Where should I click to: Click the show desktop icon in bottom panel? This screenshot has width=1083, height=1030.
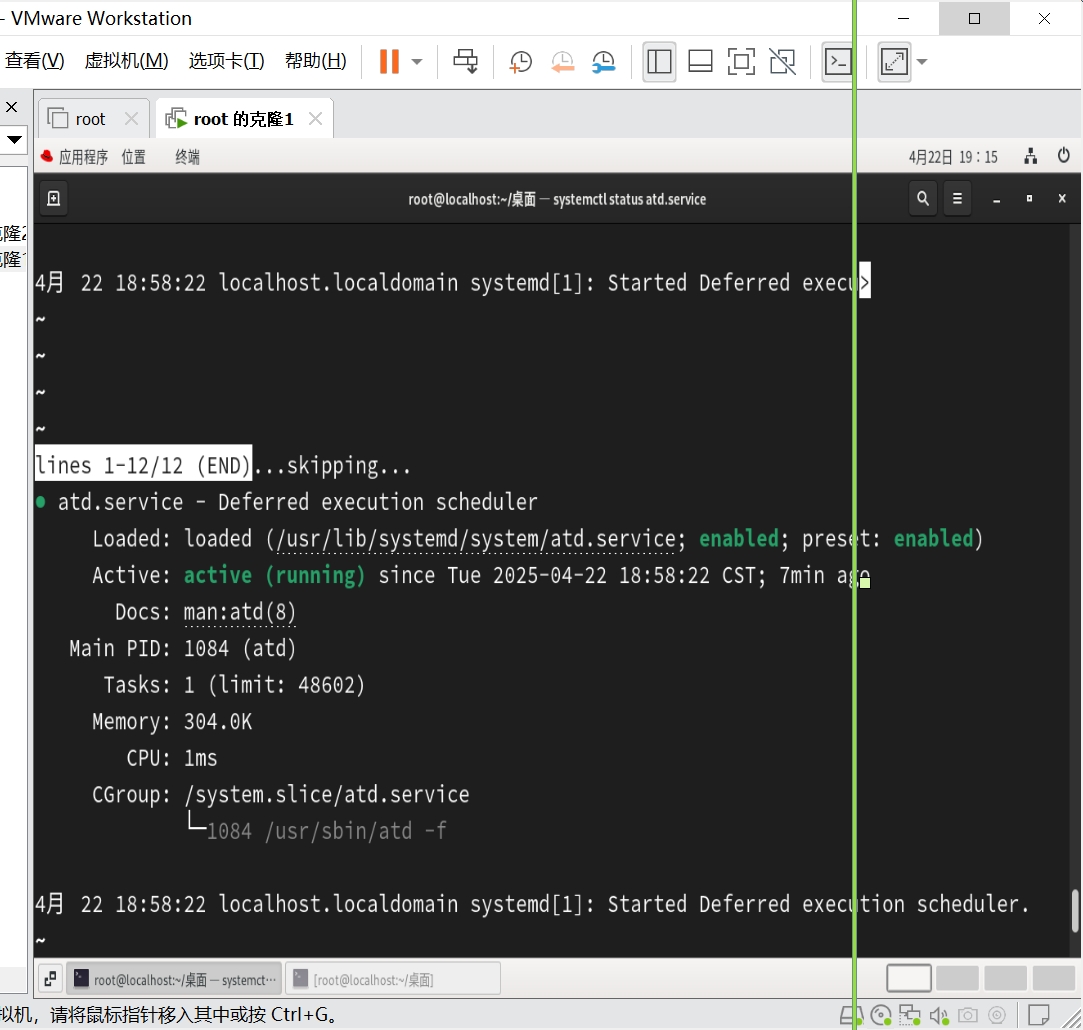coord(50,978)
